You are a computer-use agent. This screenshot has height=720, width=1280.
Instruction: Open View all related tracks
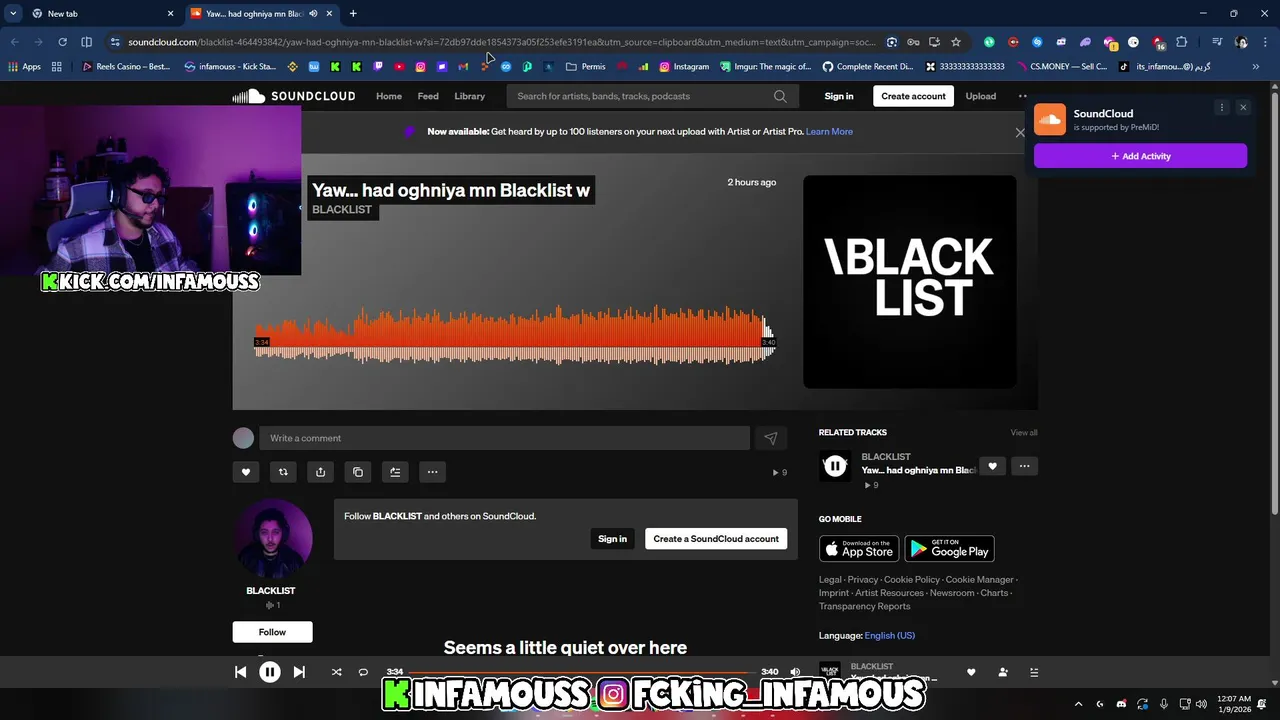(1023, 432)
